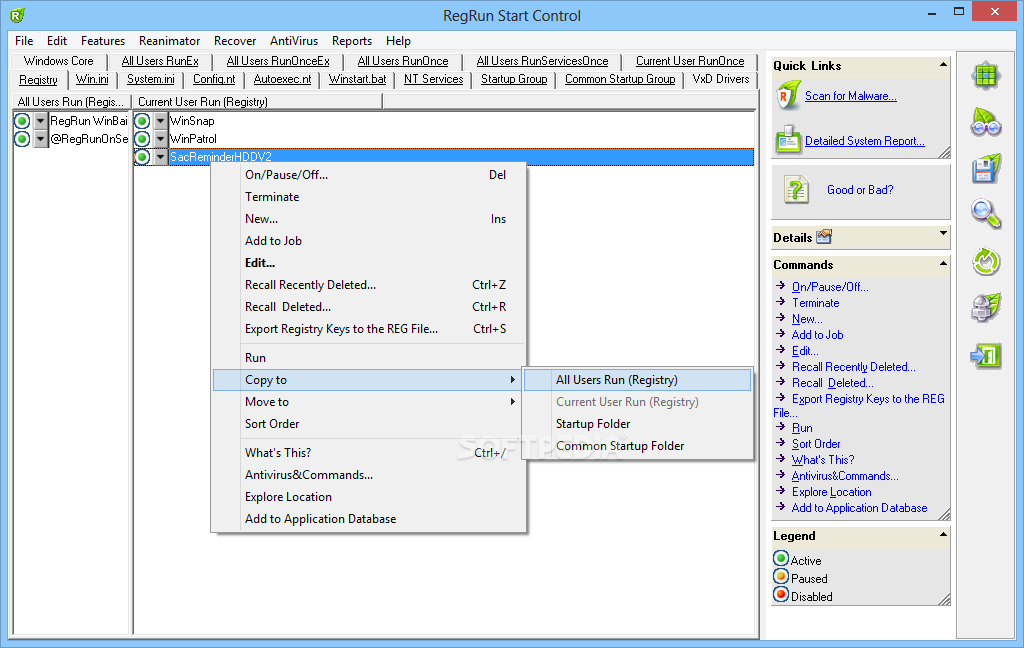The height and width of the screenshot is (648, 1024).
Task: Click the glasses with leaf icon
Action: point(985,122)
